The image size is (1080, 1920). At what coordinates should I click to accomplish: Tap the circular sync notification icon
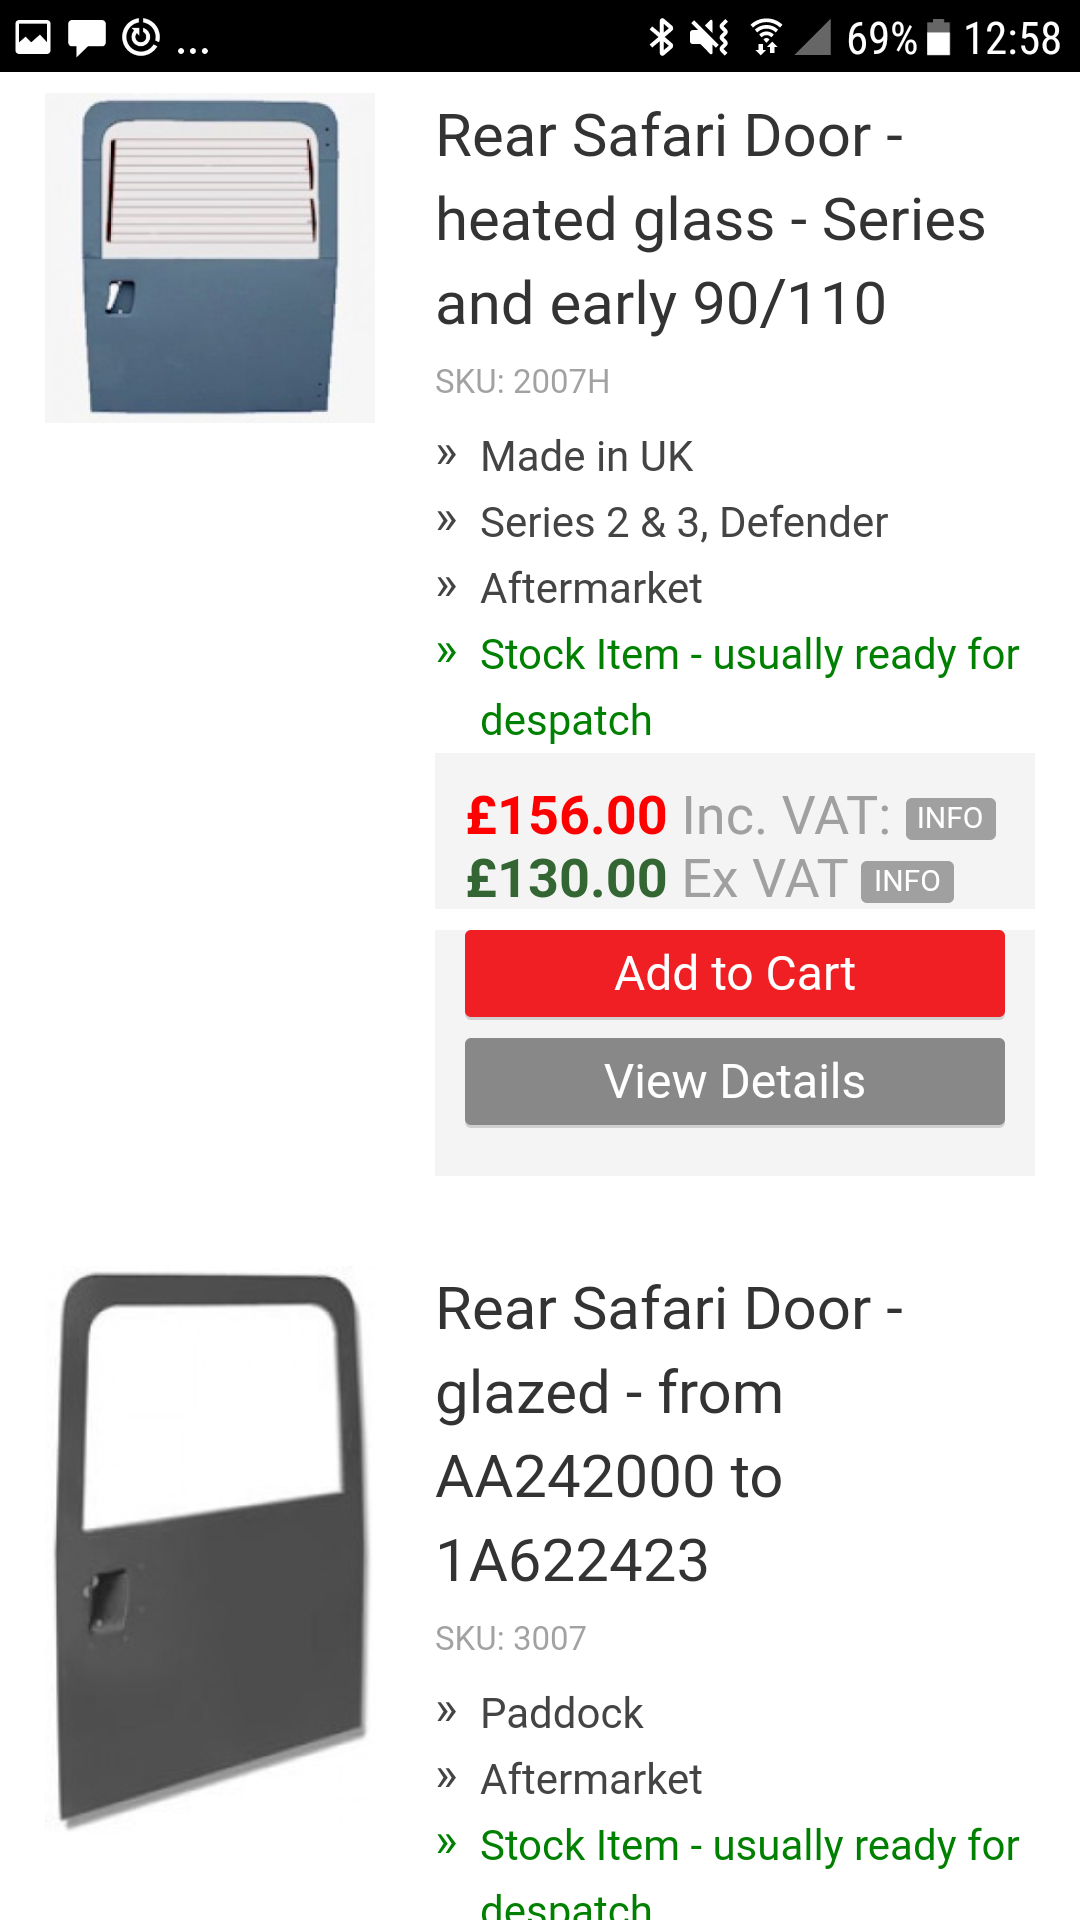click(x=141, y=38)
